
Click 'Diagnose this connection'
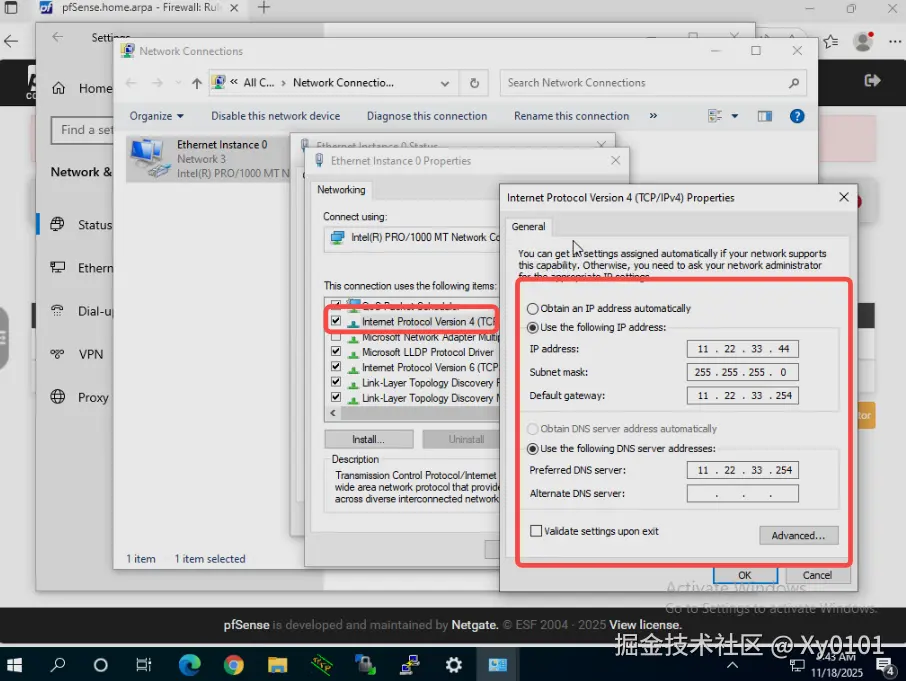click(427, 116)
